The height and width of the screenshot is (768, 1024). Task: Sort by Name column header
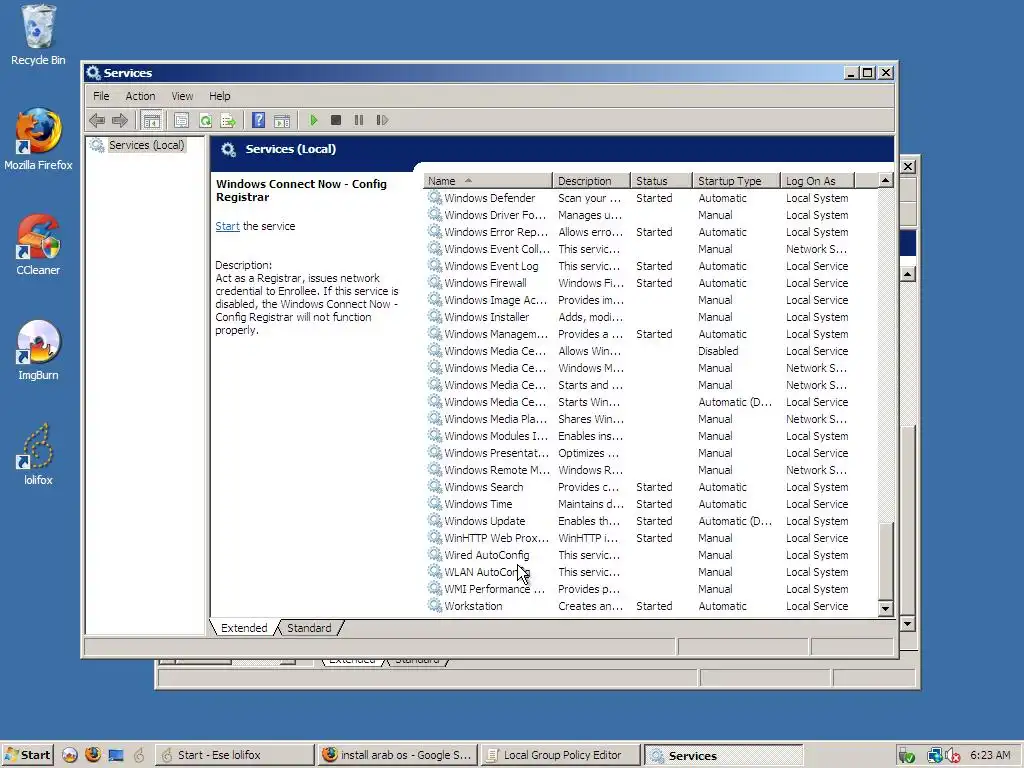coord(487,181)
